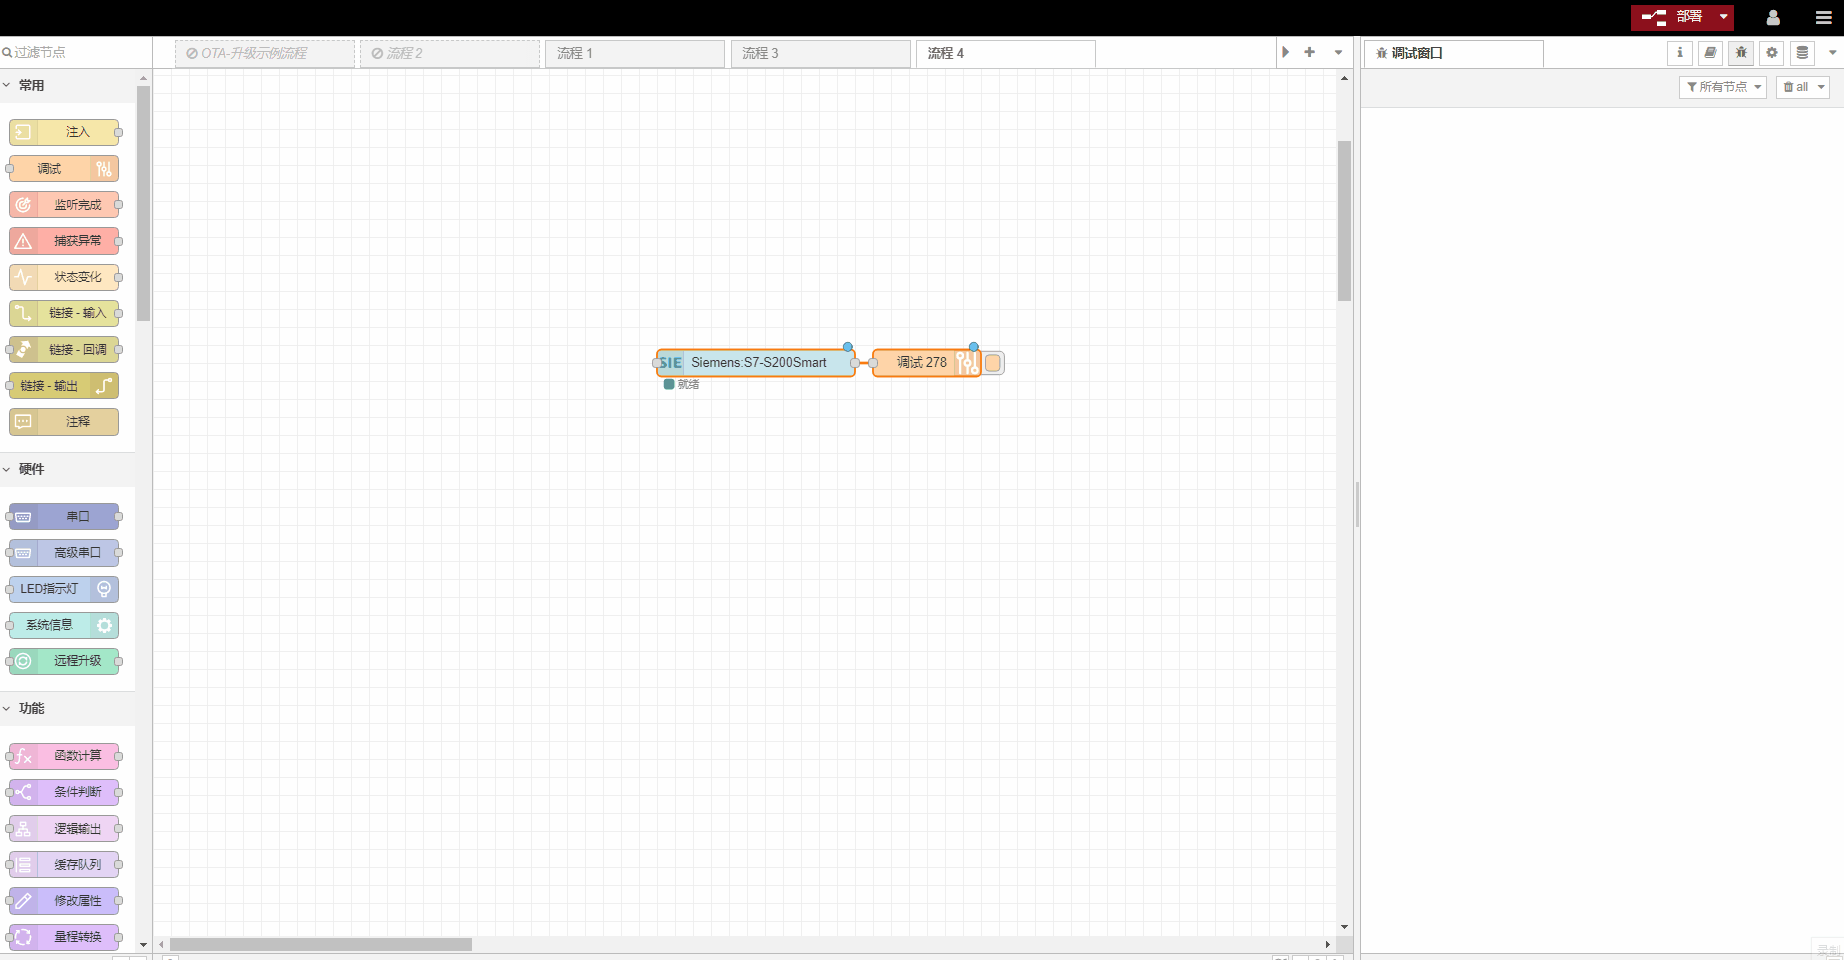Add a new flow with plus icon
Image resolution: width=1844 pixels, height=960 pixels.
pos(1309,52)
